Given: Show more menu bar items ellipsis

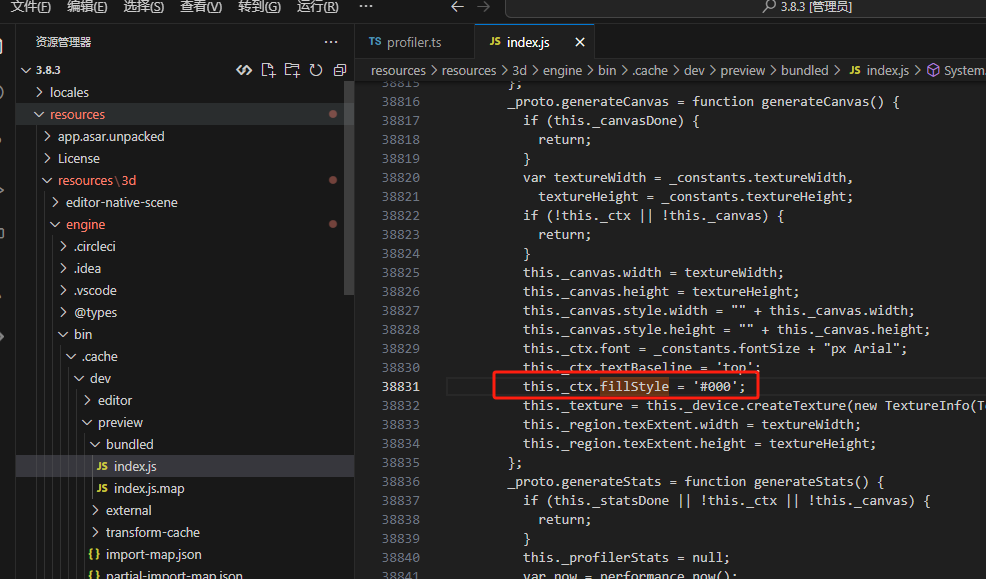Looking at the screenshot, I should tap(366, 6).
